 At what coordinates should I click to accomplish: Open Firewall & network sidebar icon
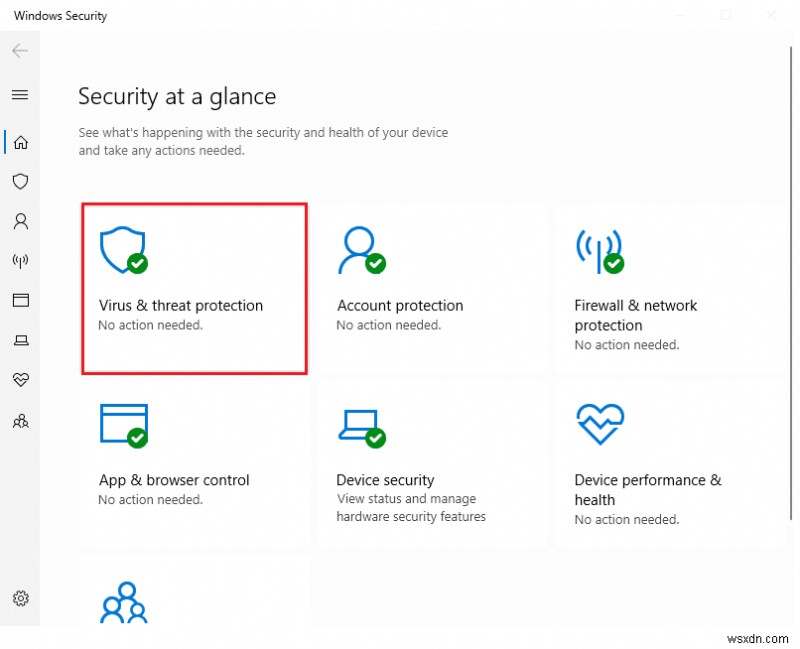point(20,261)
